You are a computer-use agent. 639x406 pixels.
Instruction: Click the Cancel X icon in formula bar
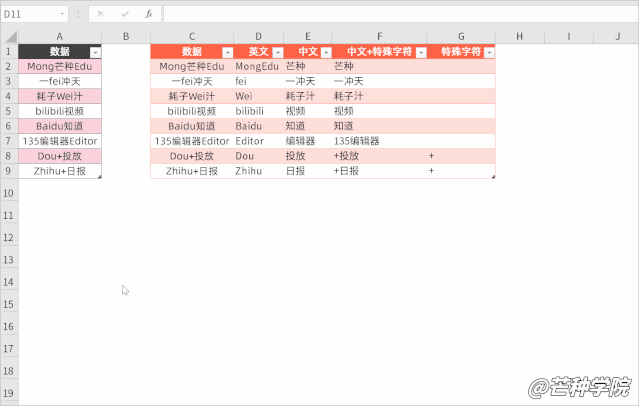point(101,14)
